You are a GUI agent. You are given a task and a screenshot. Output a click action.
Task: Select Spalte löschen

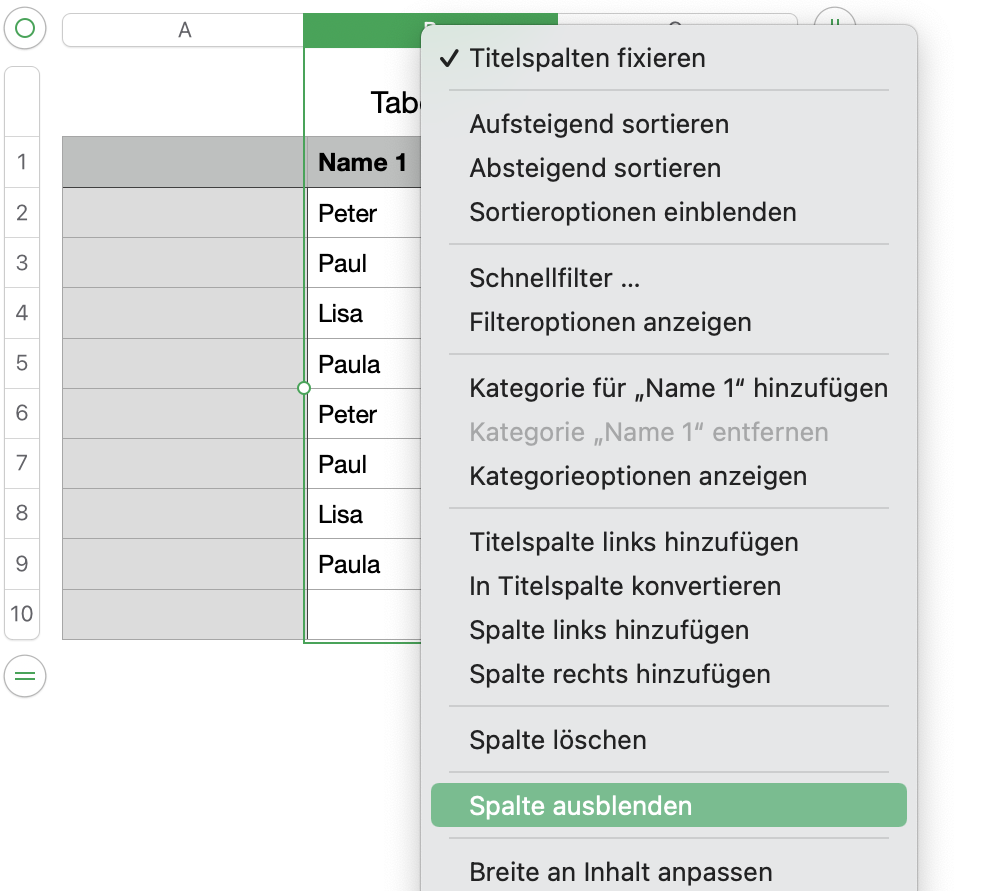(558, 741)
